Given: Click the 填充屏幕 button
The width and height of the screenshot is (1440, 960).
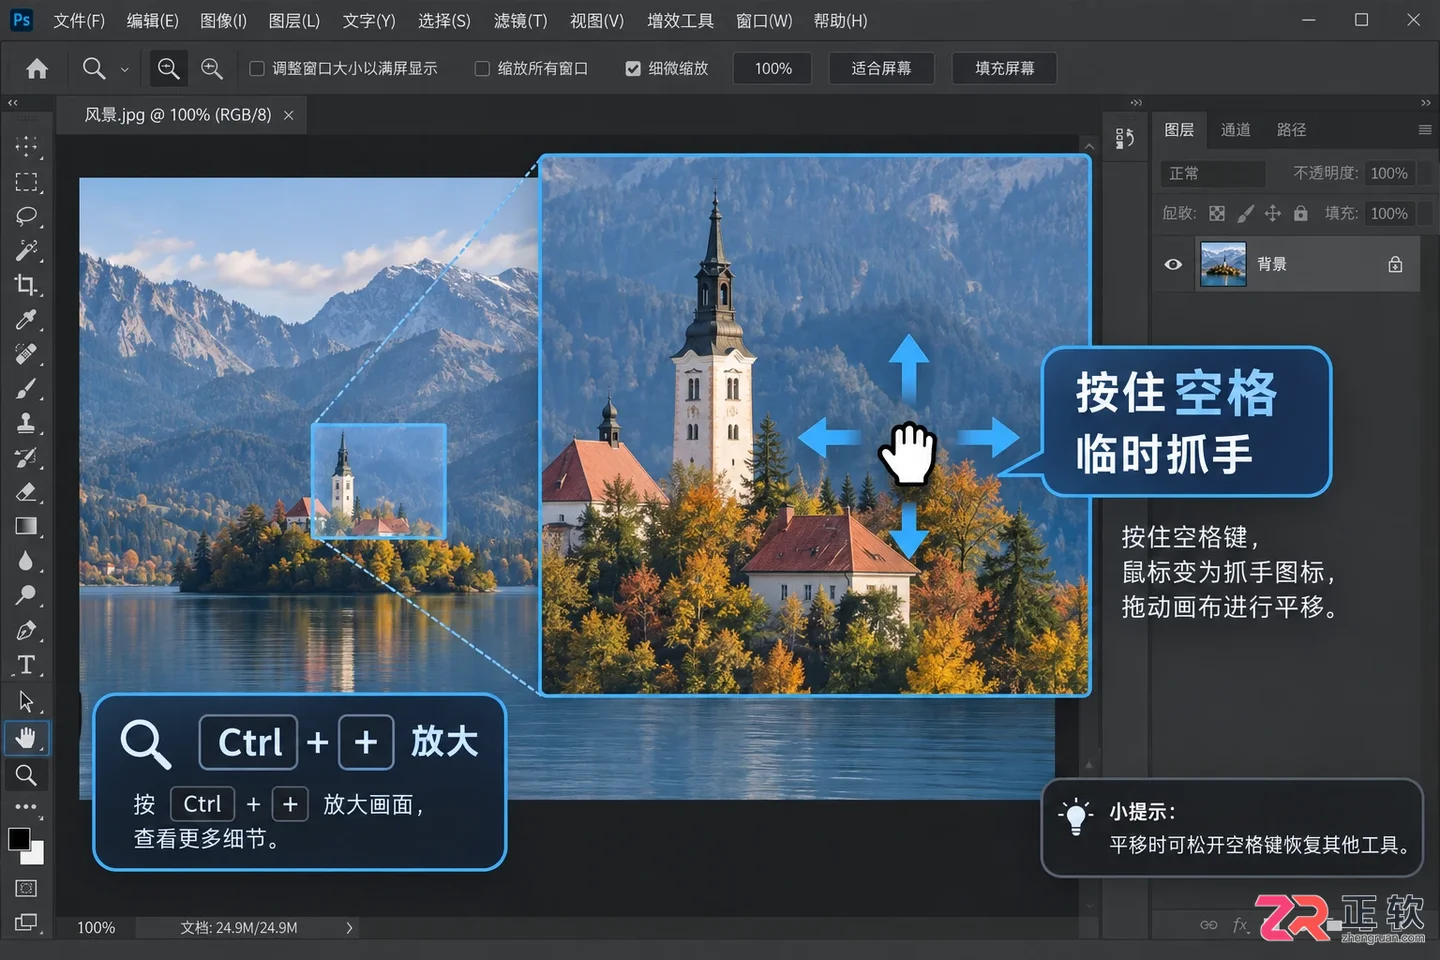Looking at the screenshot, I should (x=1005, y=68).
